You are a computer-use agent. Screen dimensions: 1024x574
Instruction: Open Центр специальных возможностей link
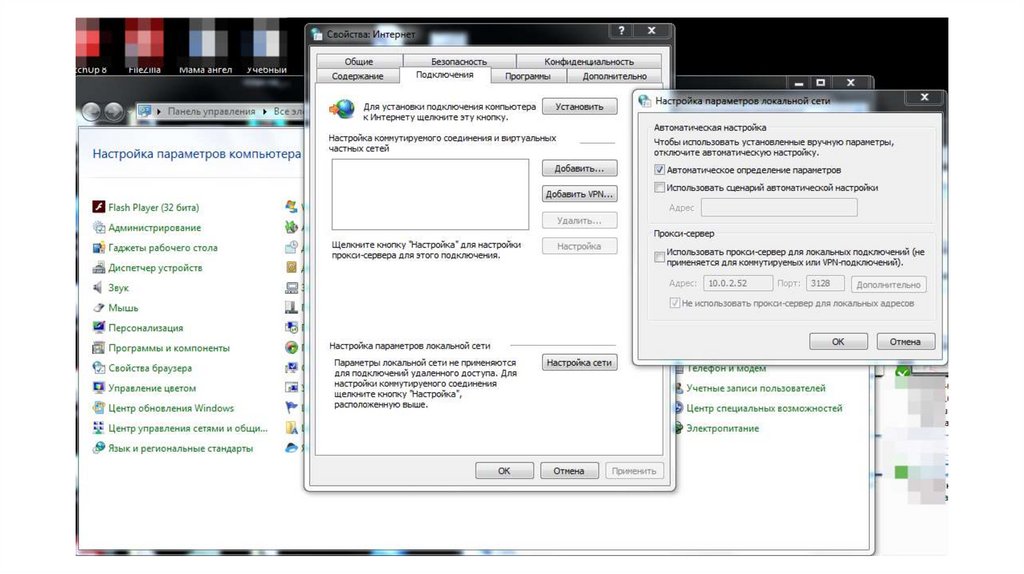pos(764,408)
